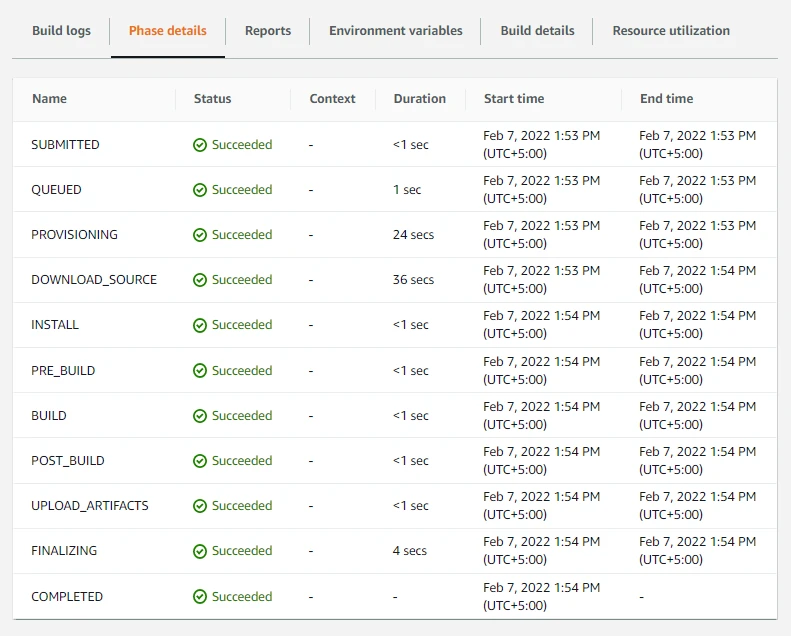Select the POST_BUILD phase name
Image resolution: width=791 pixels, height=636 pixels.
tap(68, 461)
